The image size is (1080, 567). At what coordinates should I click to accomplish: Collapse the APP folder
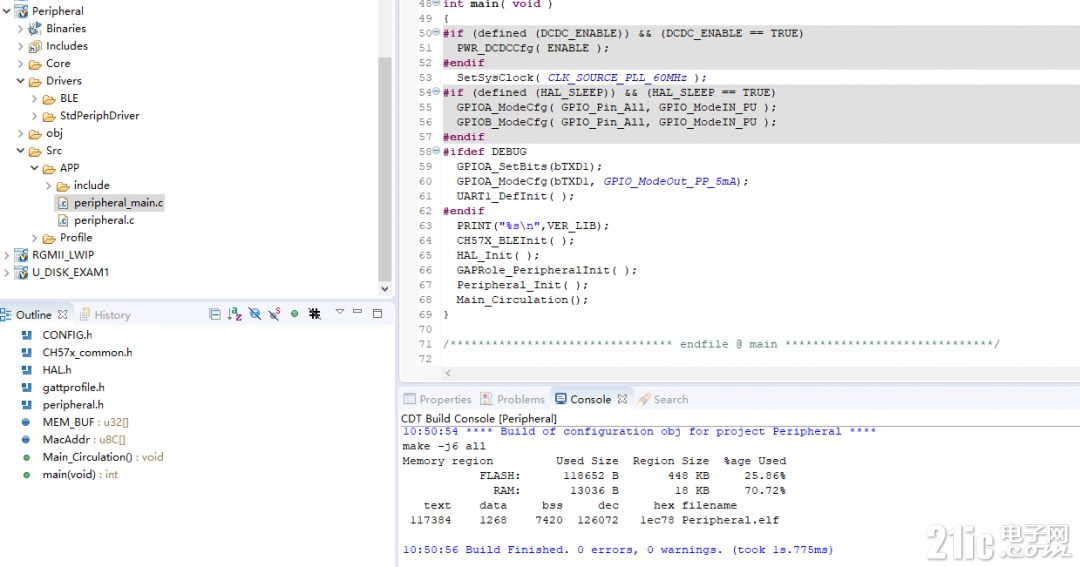click(x=34, y=168)
